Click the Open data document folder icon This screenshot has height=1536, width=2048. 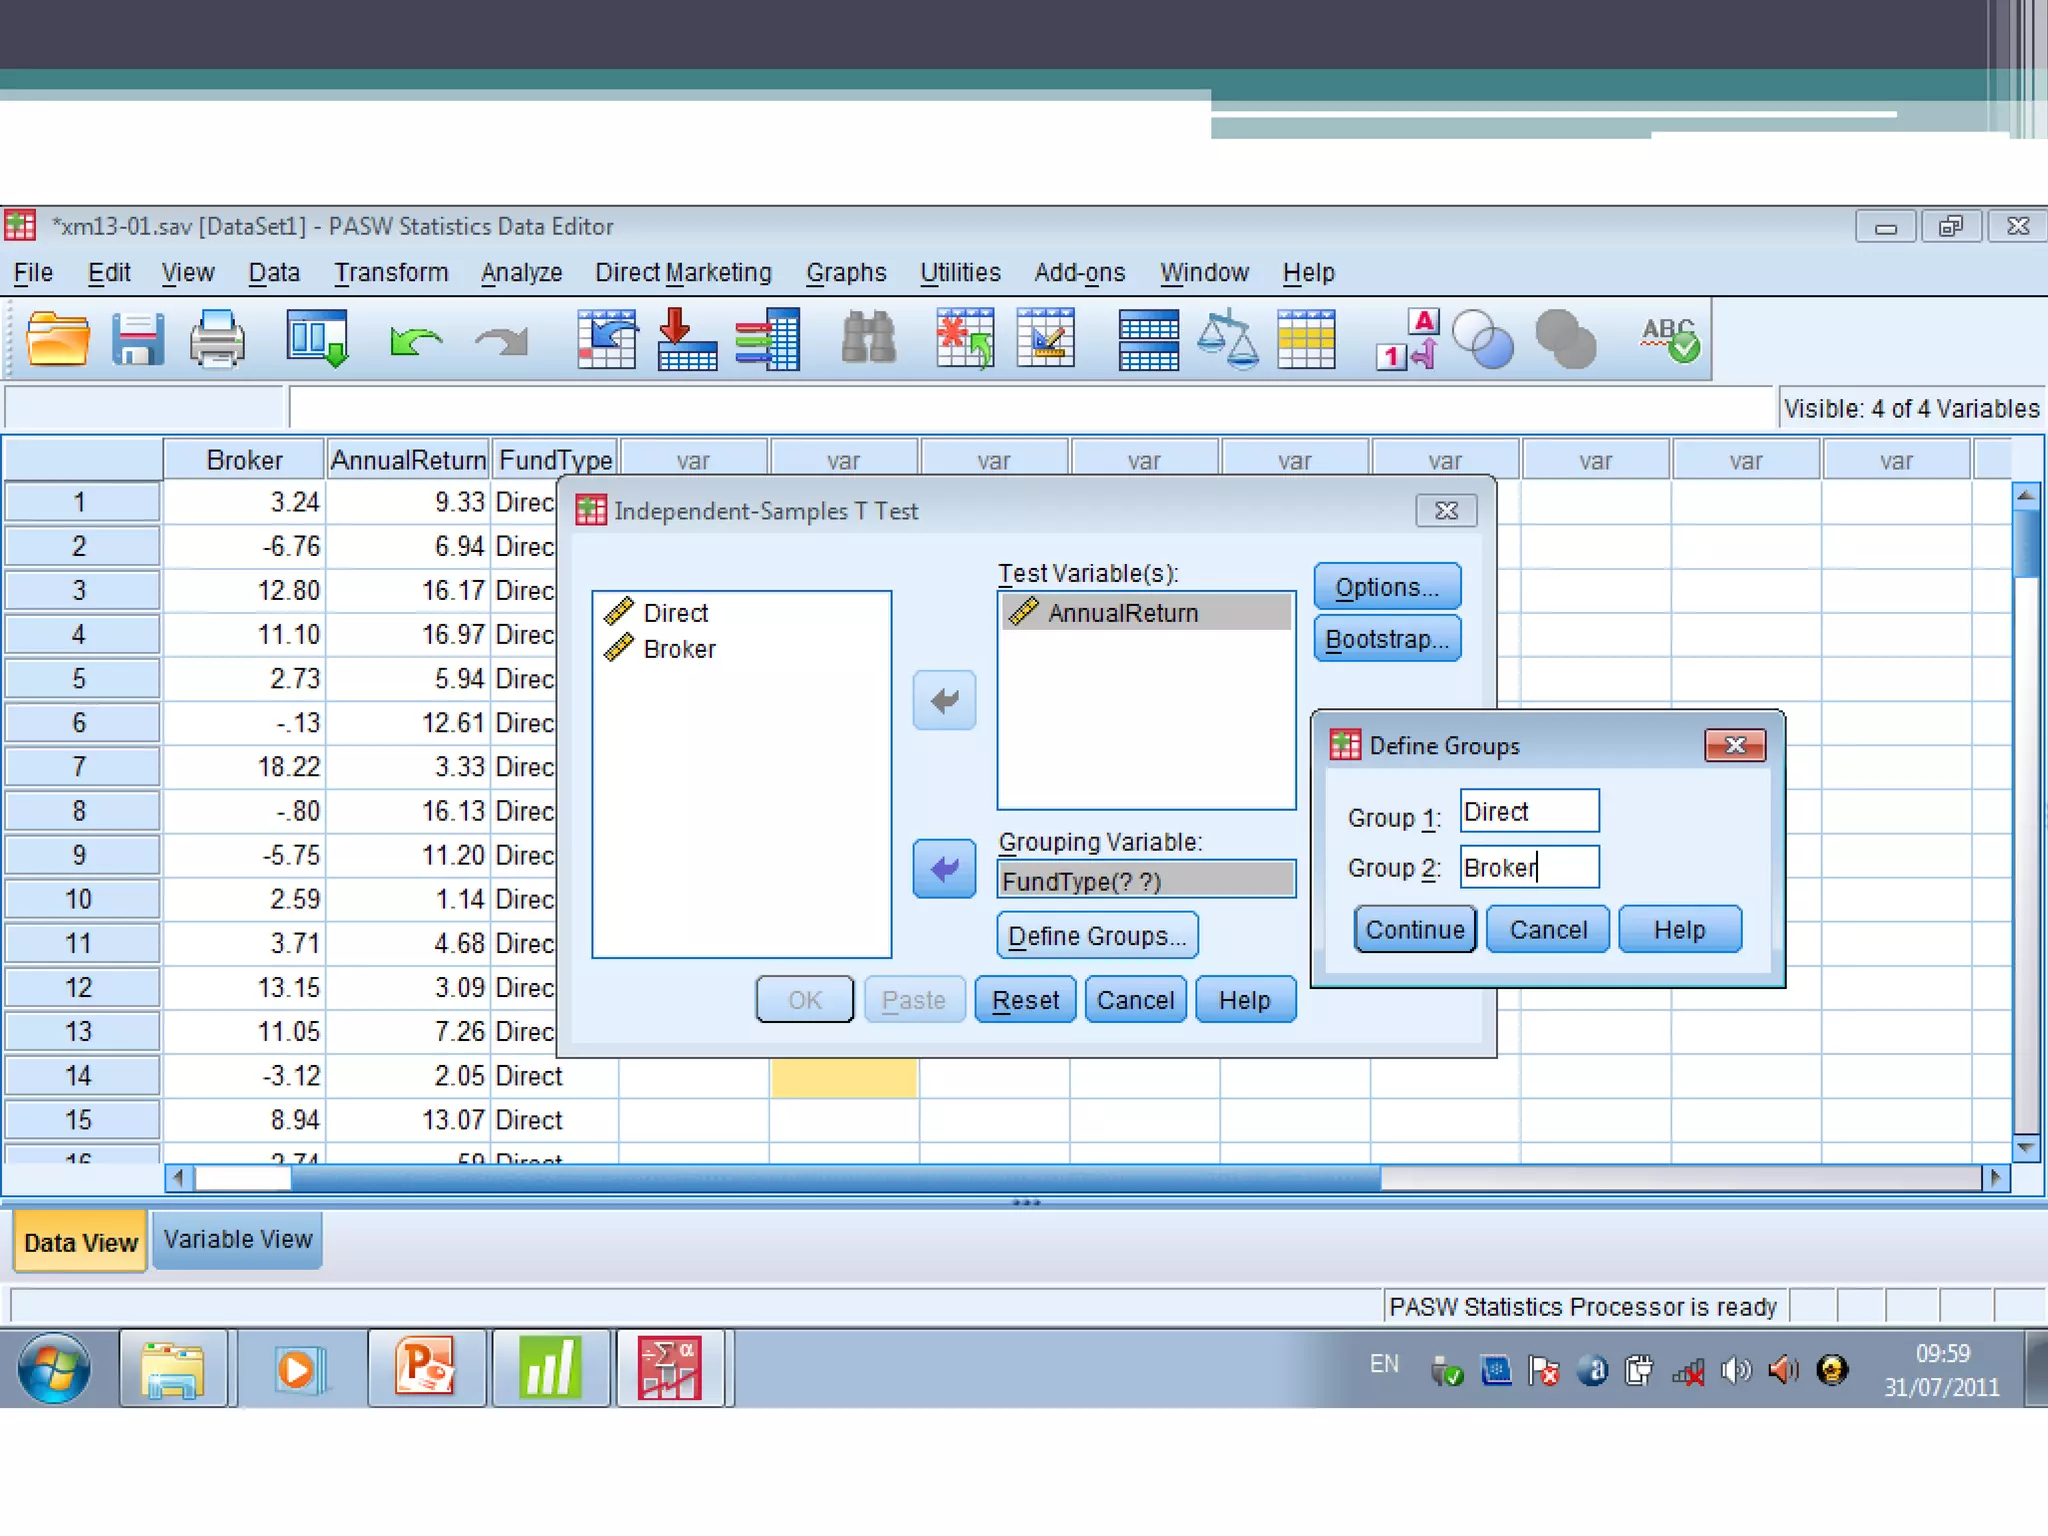coord(57,340)
